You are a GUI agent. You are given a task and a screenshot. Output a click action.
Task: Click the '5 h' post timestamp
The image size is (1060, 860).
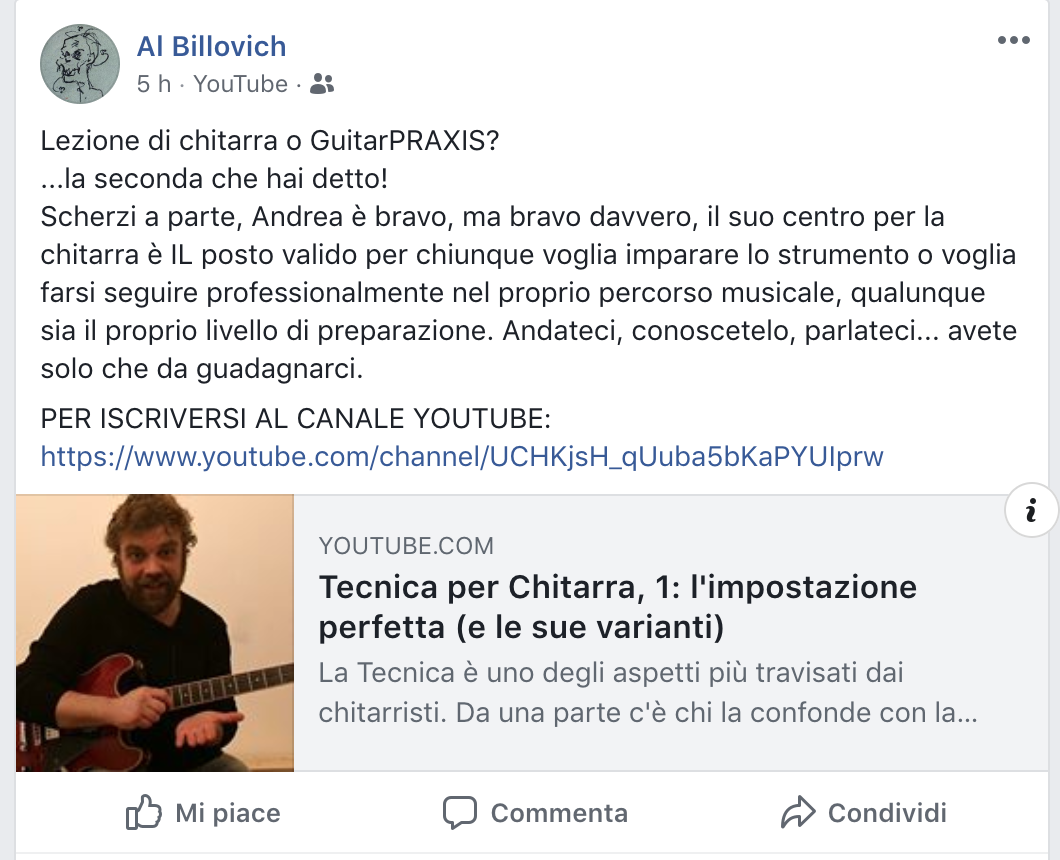153,84
